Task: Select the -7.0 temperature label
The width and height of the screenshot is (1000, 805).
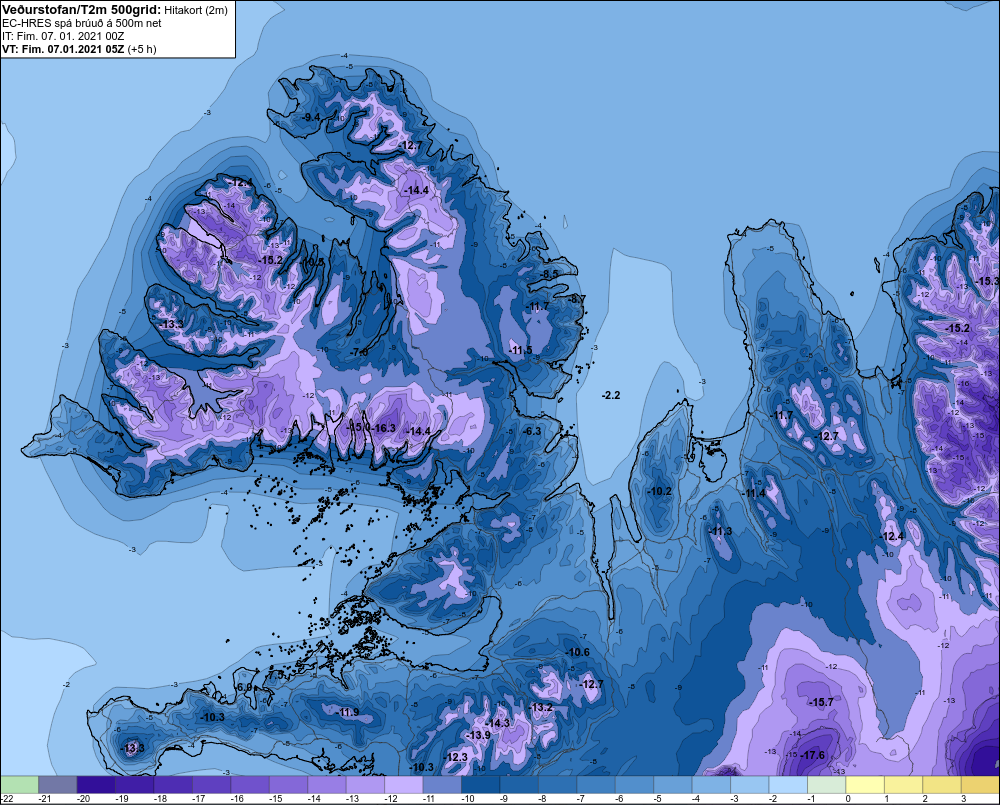Action: [x=360, y=352]
